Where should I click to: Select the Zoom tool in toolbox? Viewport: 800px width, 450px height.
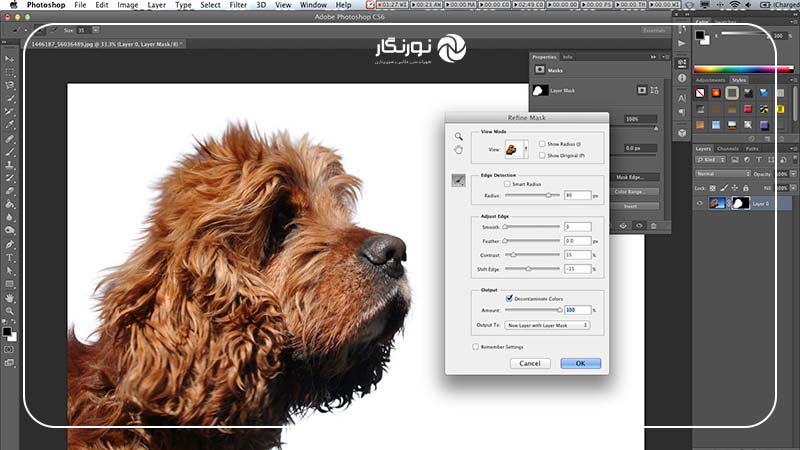pyautogui.click(x=9, y=311)
